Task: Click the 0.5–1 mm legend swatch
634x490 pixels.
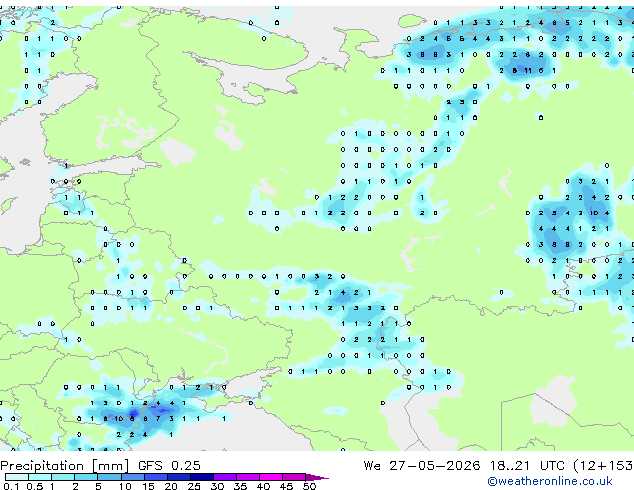Action: pyautogui.click(x=40, y=477)
